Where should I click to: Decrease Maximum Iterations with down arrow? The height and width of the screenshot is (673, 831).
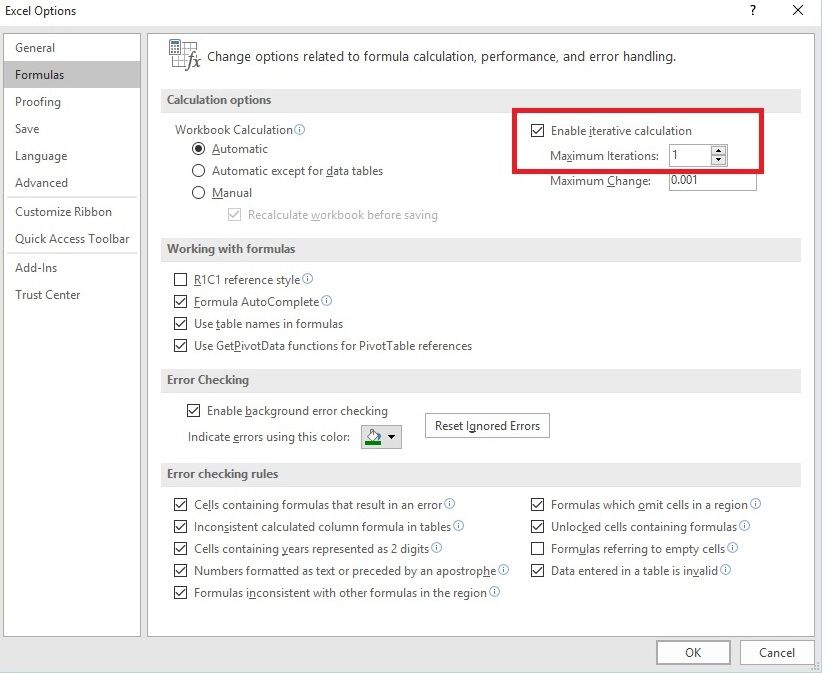coord(719,160)
